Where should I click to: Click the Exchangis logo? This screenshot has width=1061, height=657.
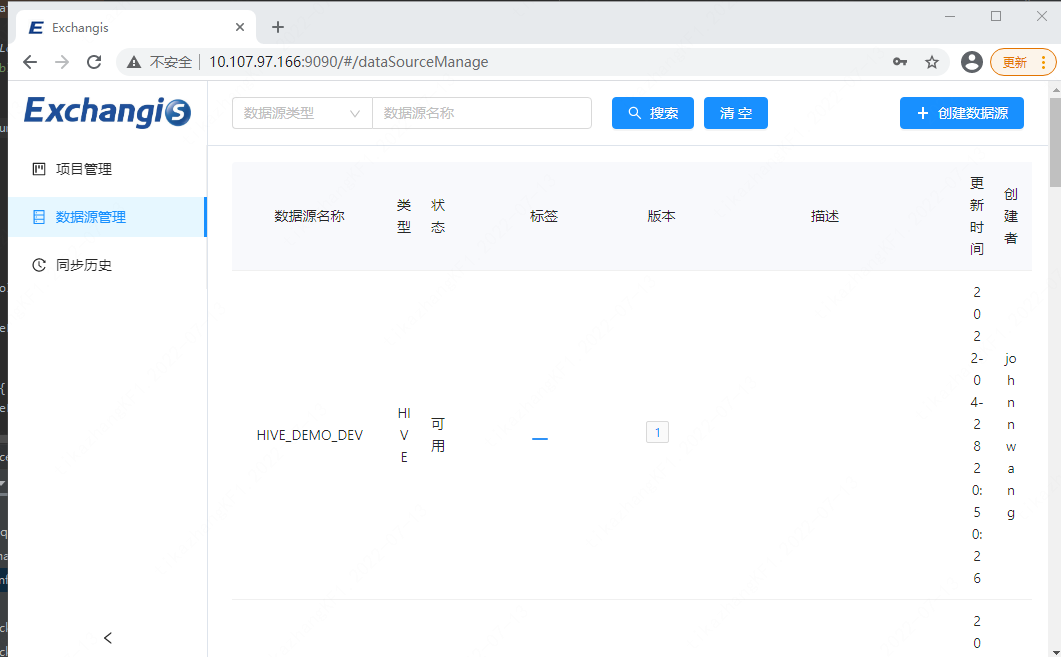(x=106, y=112)
